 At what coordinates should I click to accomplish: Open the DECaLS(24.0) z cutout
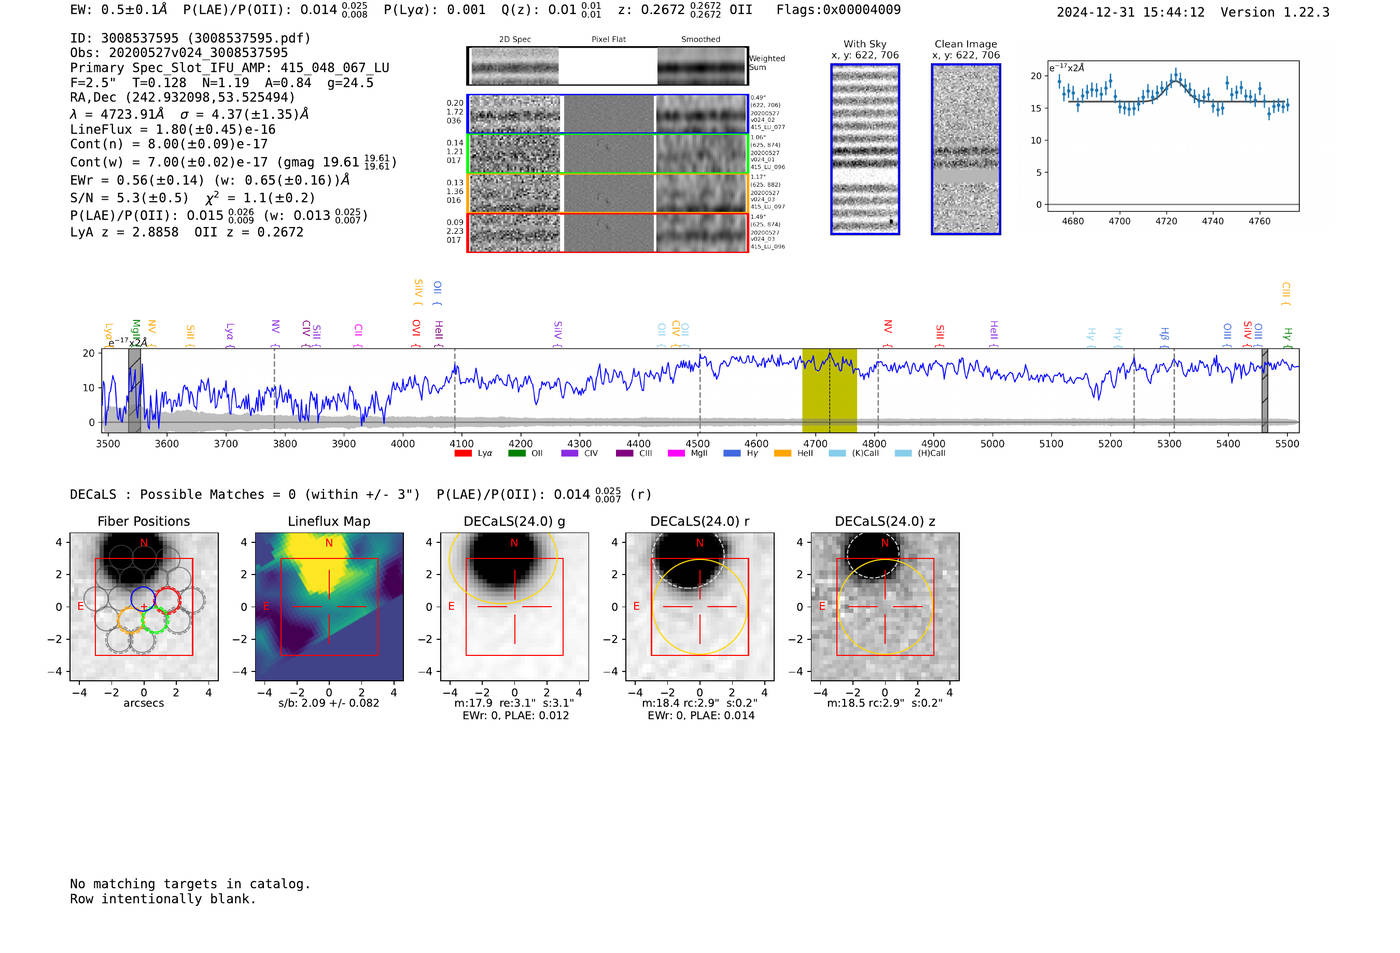coord(884,607)
